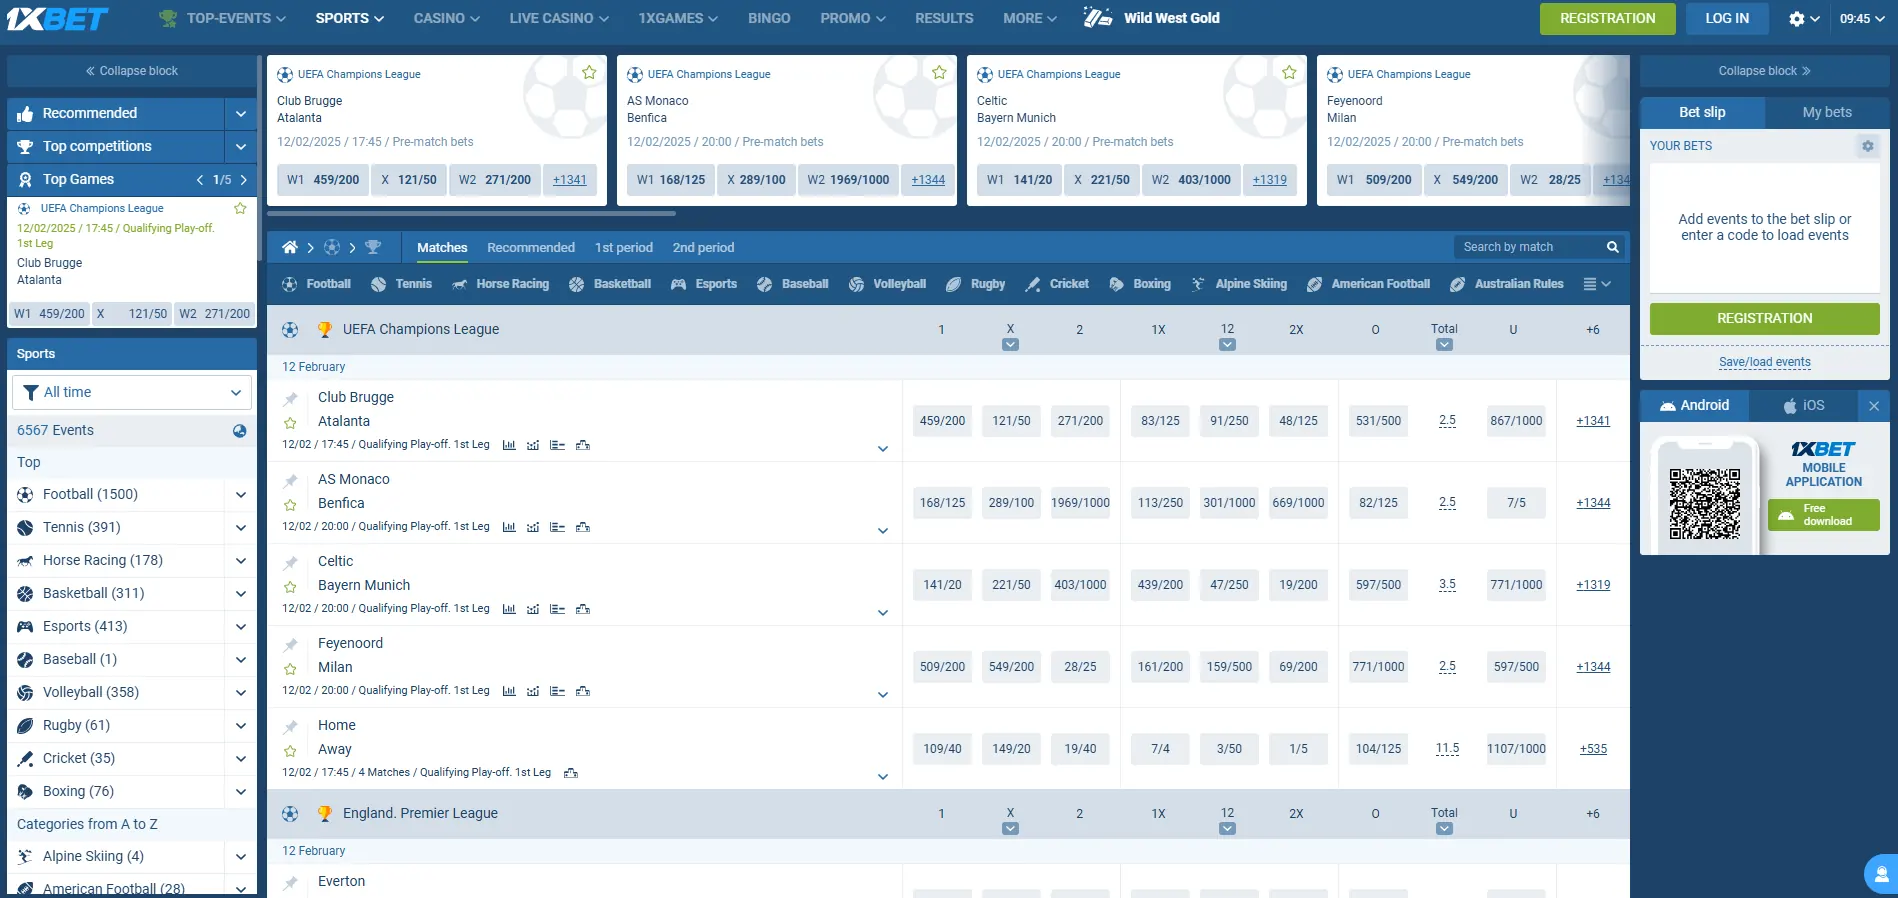Close the mobile app panel

point(1874,405)
